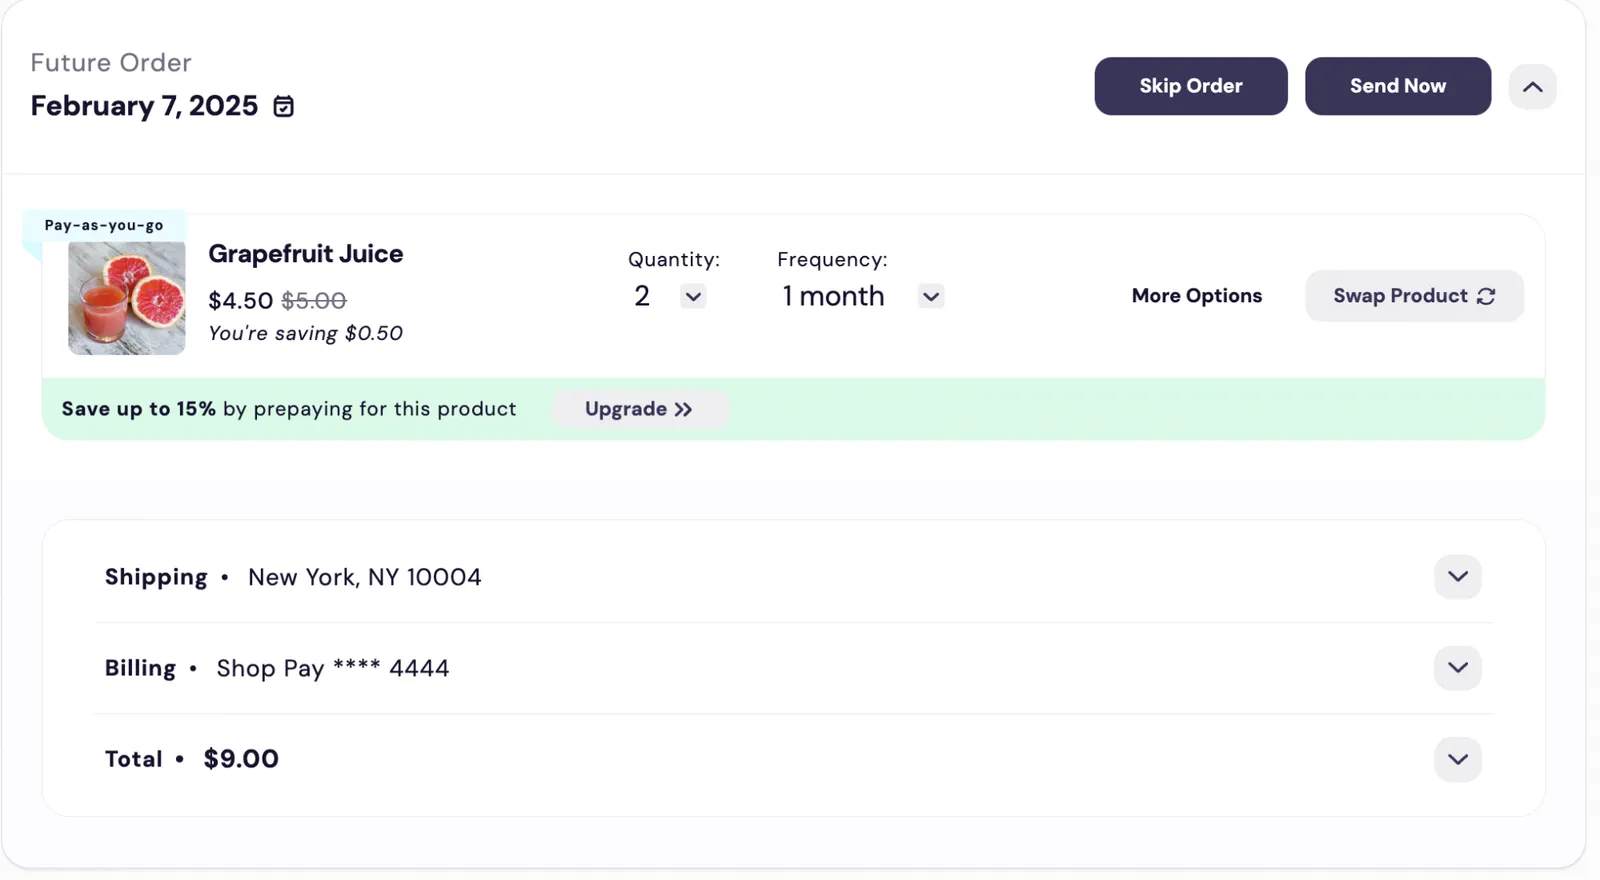Click the crossed-out price $5.00
This screenshot has width=1600, height=880.
point(314,301)
